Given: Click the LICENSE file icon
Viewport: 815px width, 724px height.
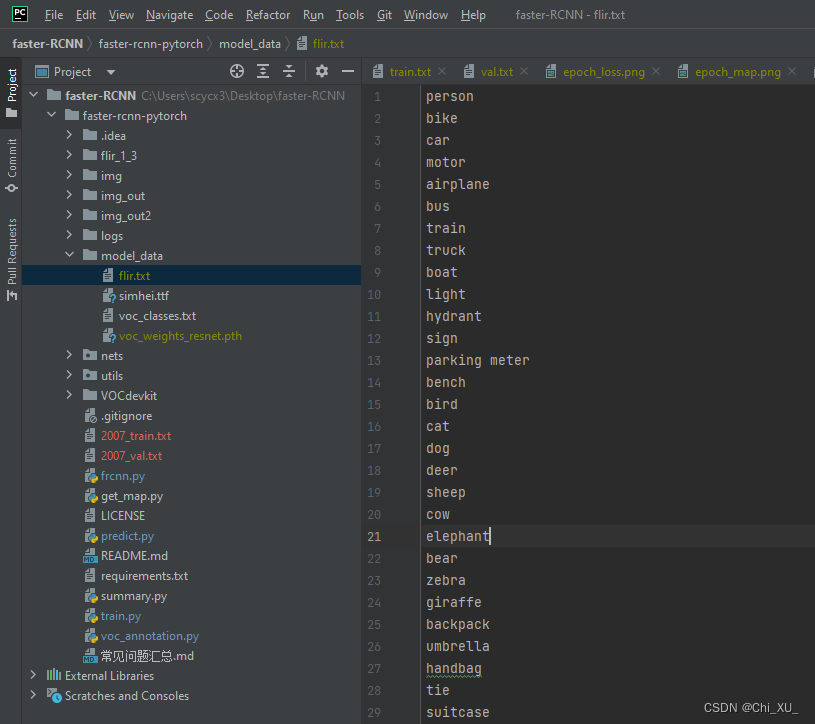Looking at the screenshot, I should pyautogui.click(x=90, y=516).
